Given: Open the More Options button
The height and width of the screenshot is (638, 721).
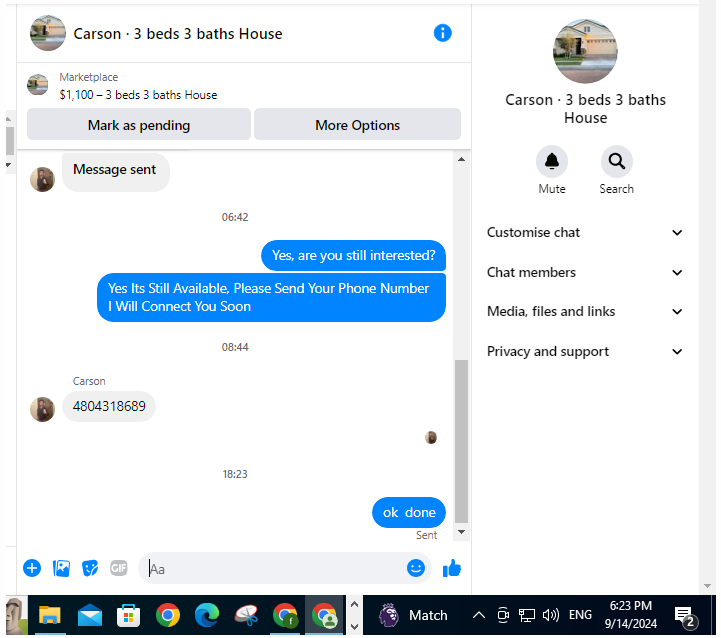Looking at the screenshot, I should pos(357,125).
